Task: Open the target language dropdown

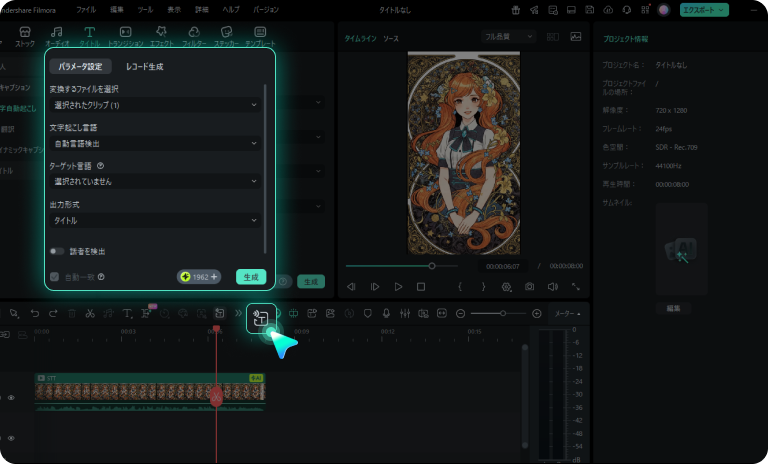Action: [156, 181]
